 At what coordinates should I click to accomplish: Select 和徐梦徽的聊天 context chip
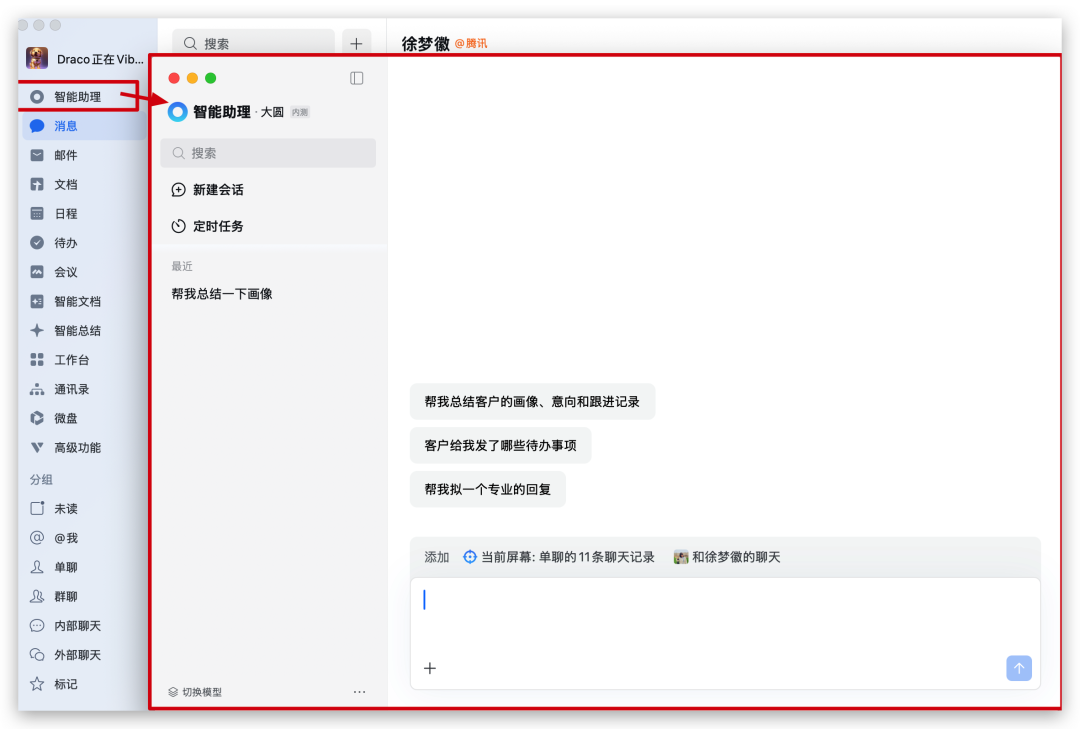tap(727, 557)
